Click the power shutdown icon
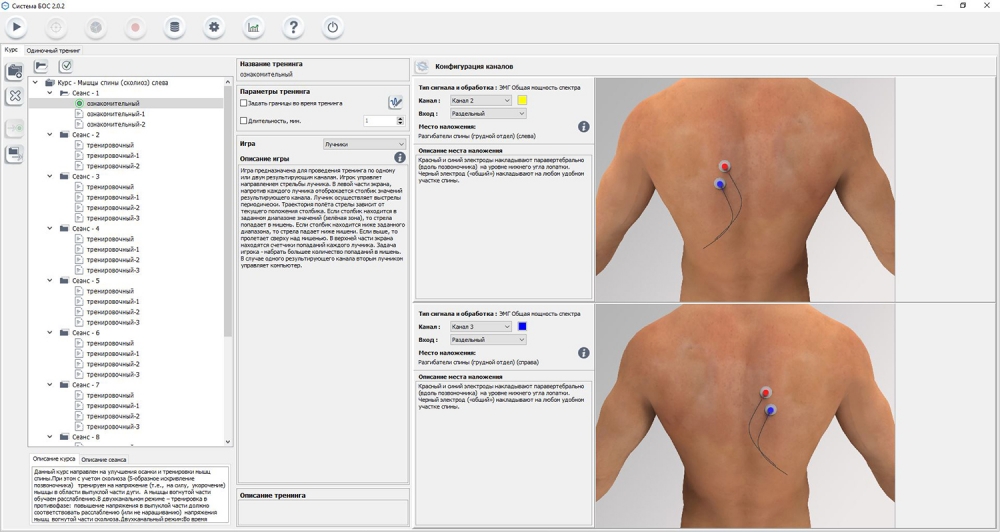1000x532 pixels. click(332, 28)
